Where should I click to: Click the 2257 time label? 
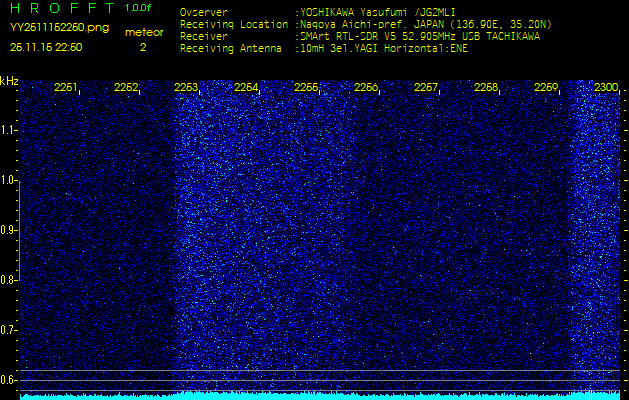tap(426, 87)
